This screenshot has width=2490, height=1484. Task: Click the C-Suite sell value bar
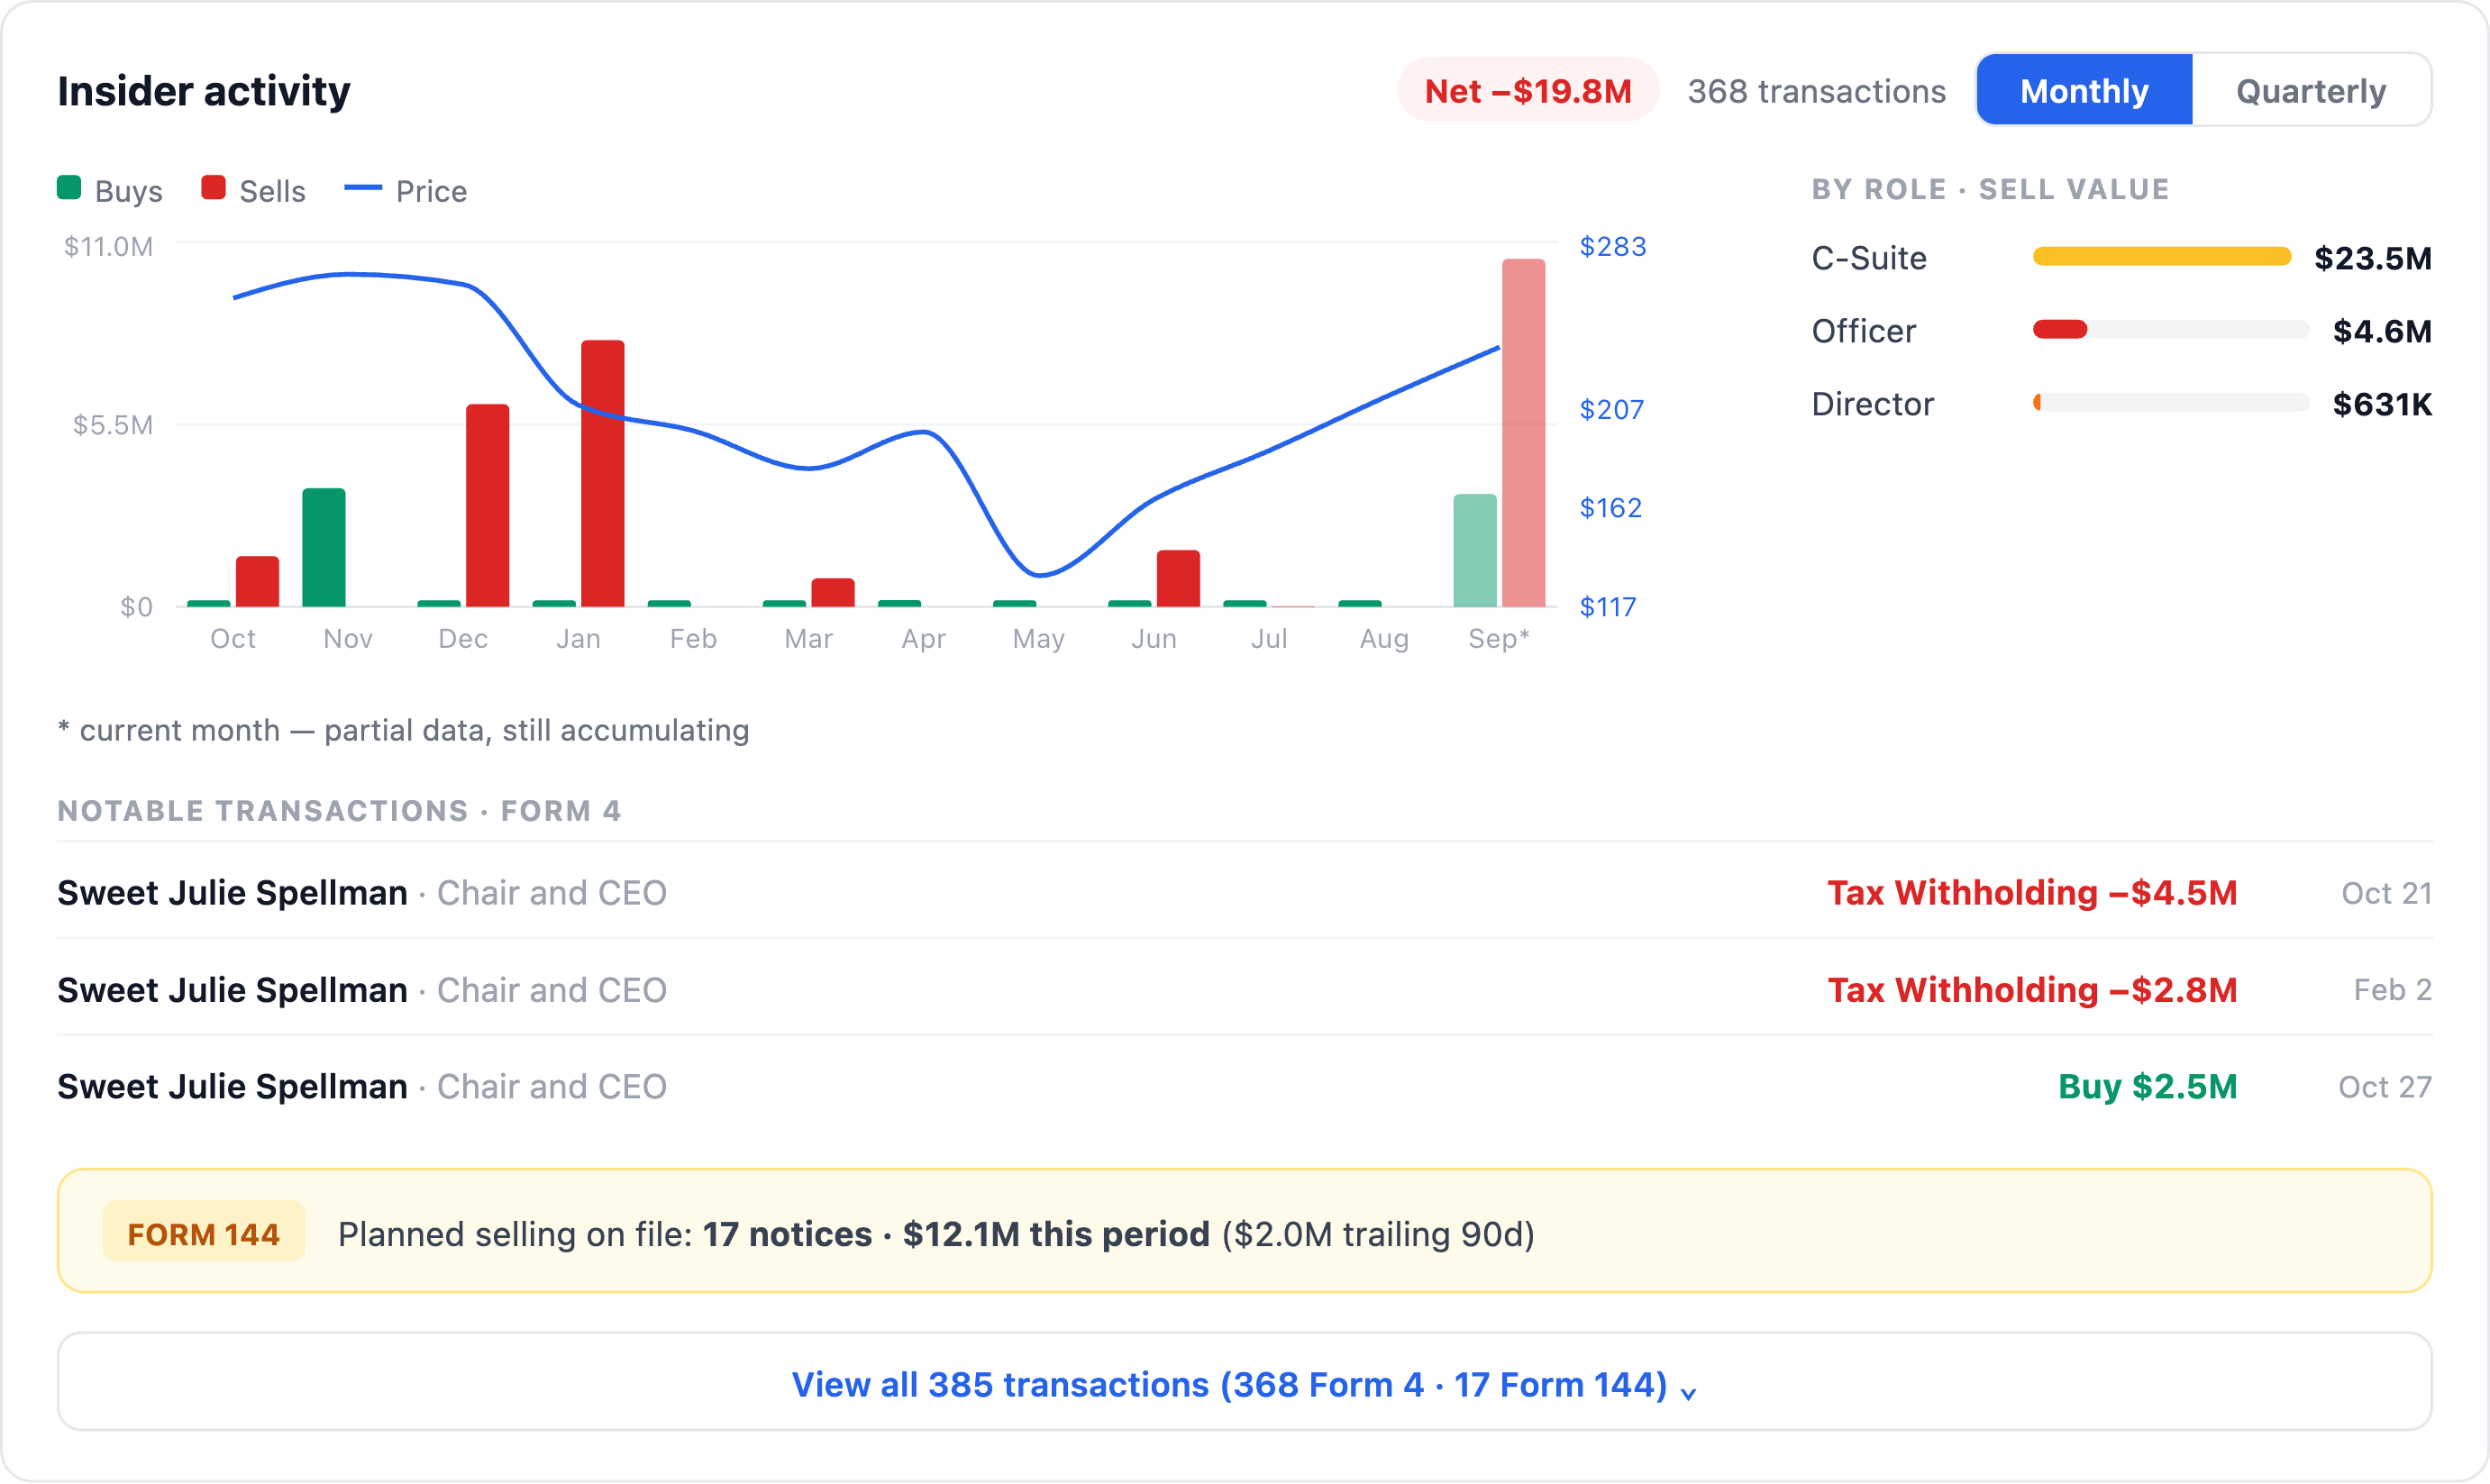coord(2161,257)
